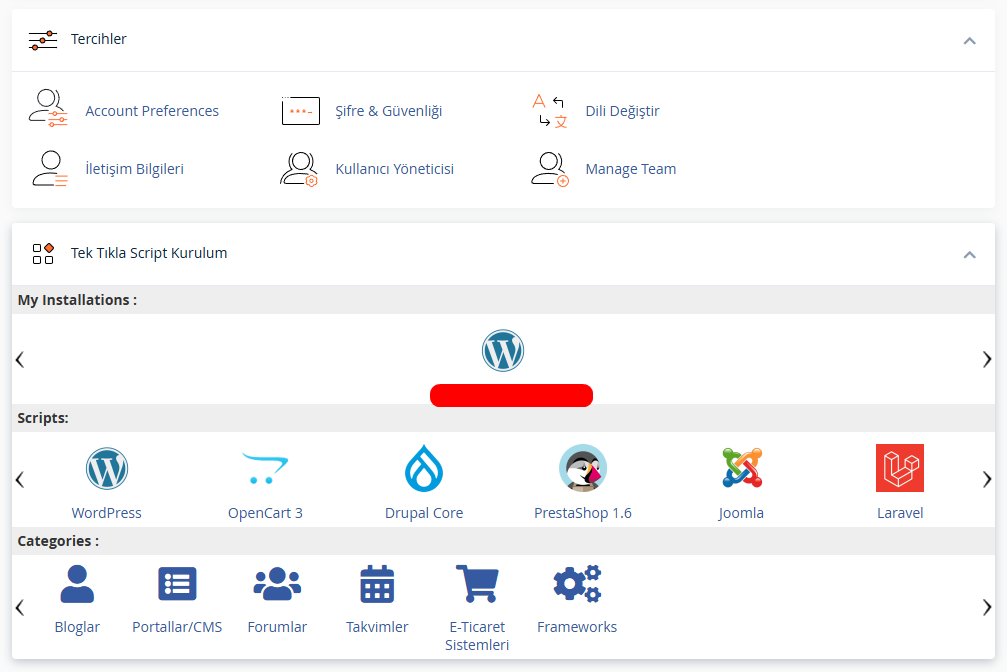Go to previous Scripts in the carousel

click(x=20, y=479)
